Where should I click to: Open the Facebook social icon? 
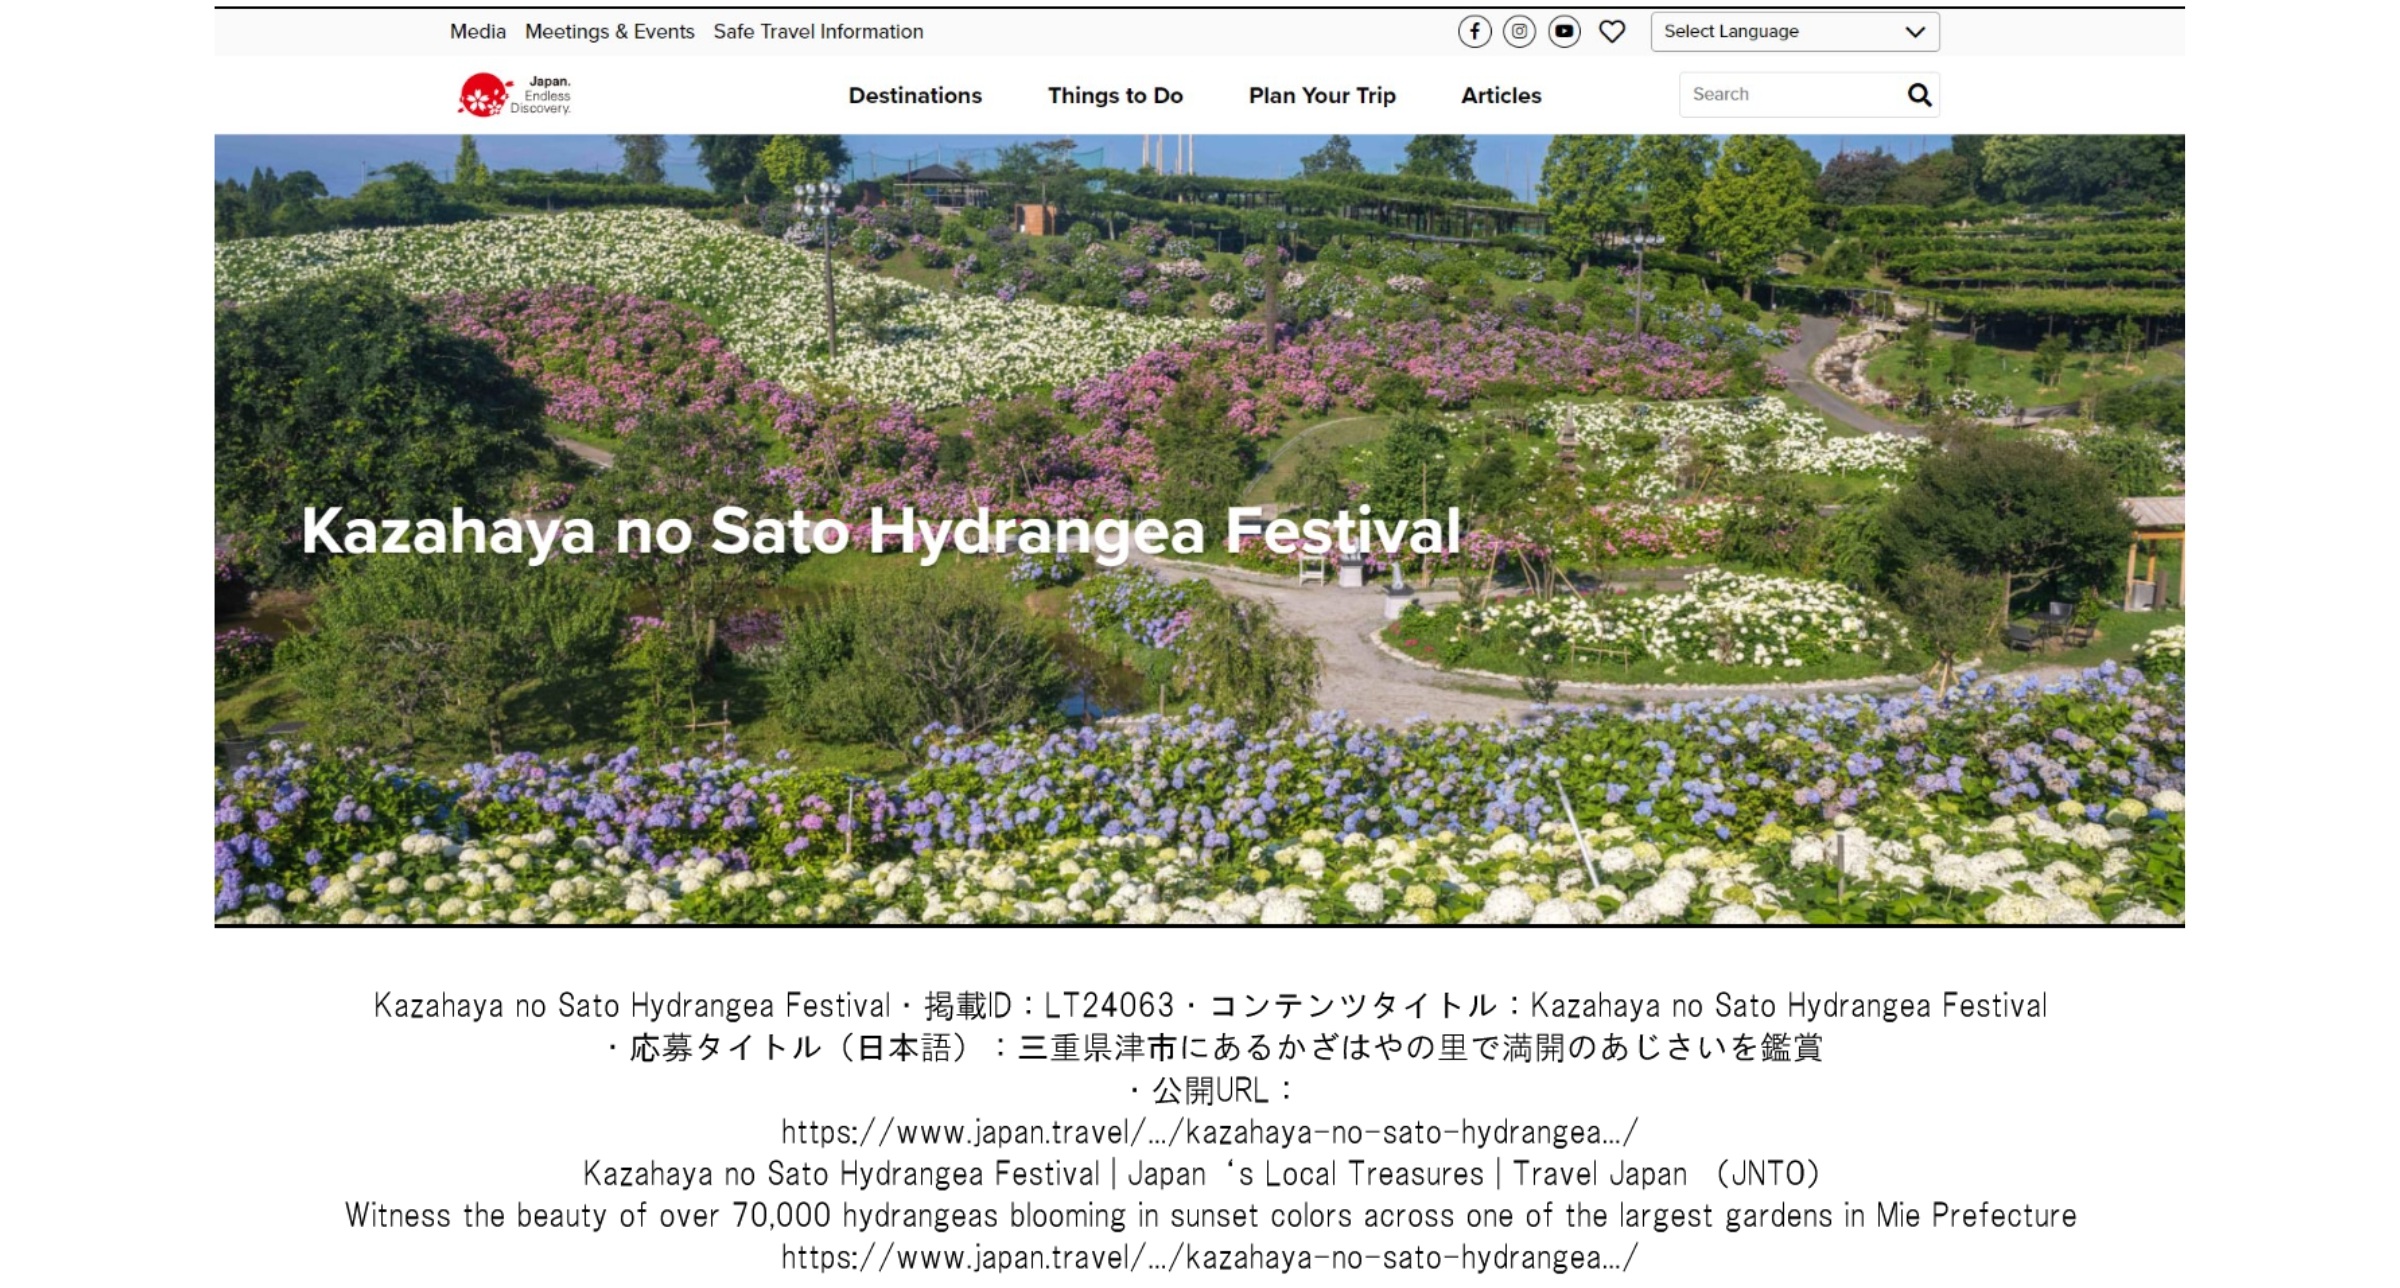(x=1474, y=31)
